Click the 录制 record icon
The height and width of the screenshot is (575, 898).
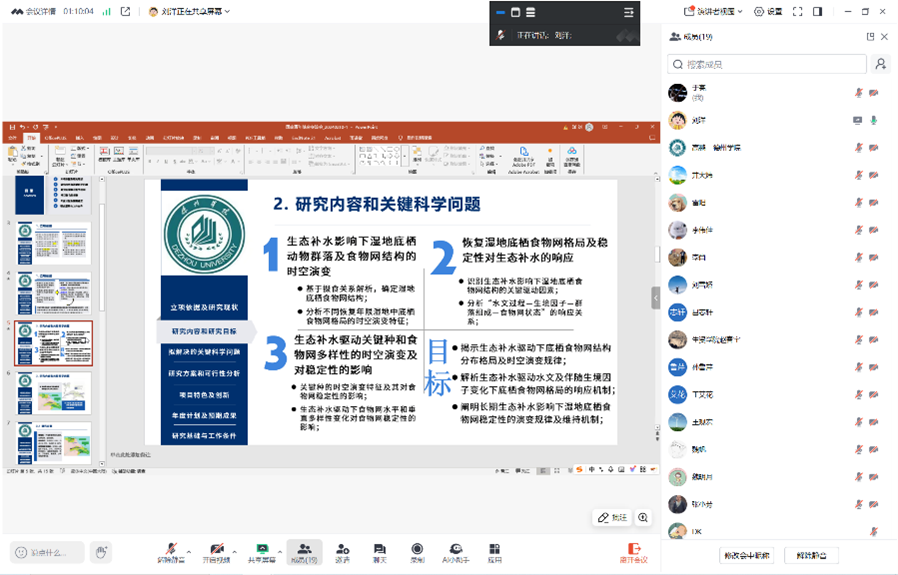(x=417, y=551)
